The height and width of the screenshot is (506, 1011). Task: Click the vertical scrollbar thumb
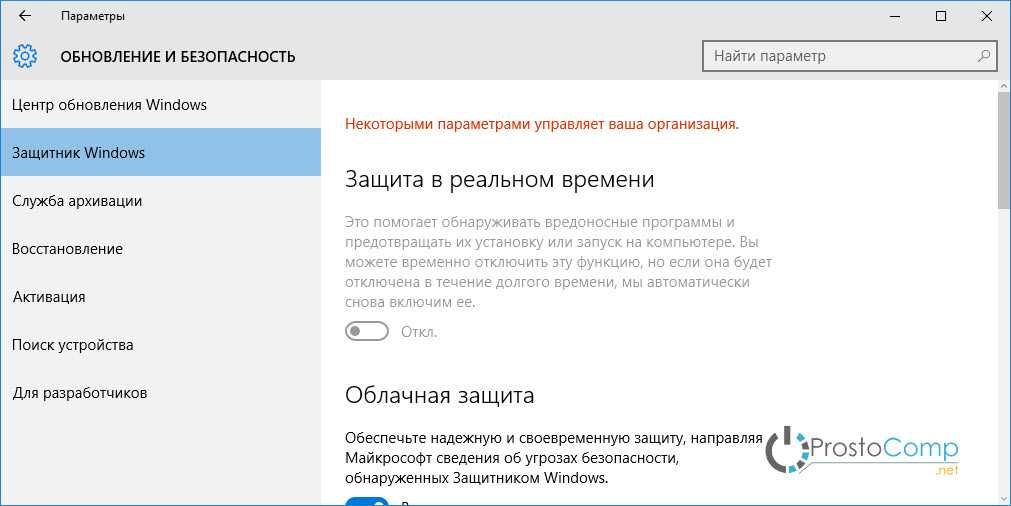[x=1004, y=150]
